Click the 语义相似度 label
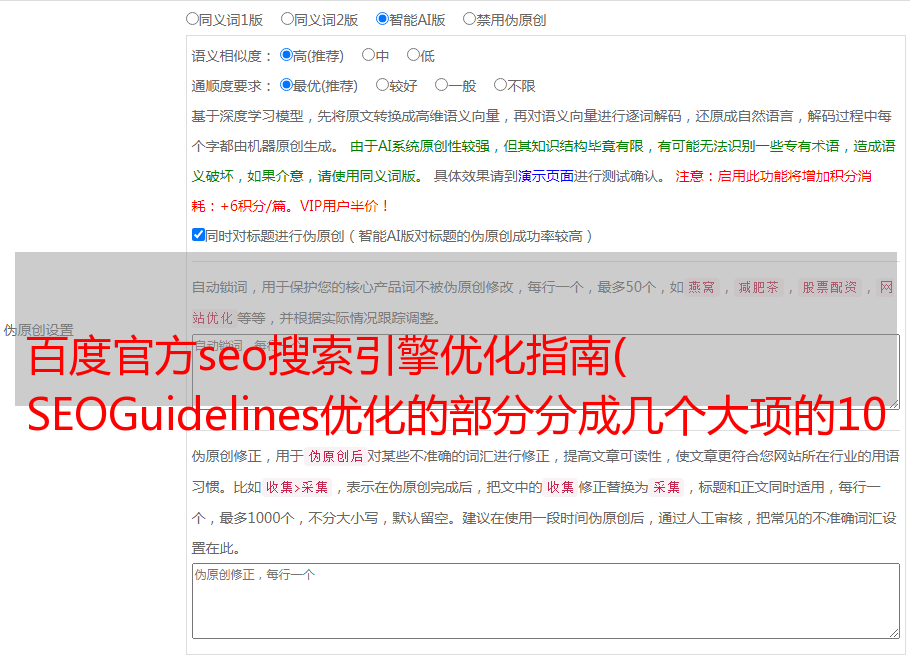This screenshot has height=658, width=911. [232, 56]
